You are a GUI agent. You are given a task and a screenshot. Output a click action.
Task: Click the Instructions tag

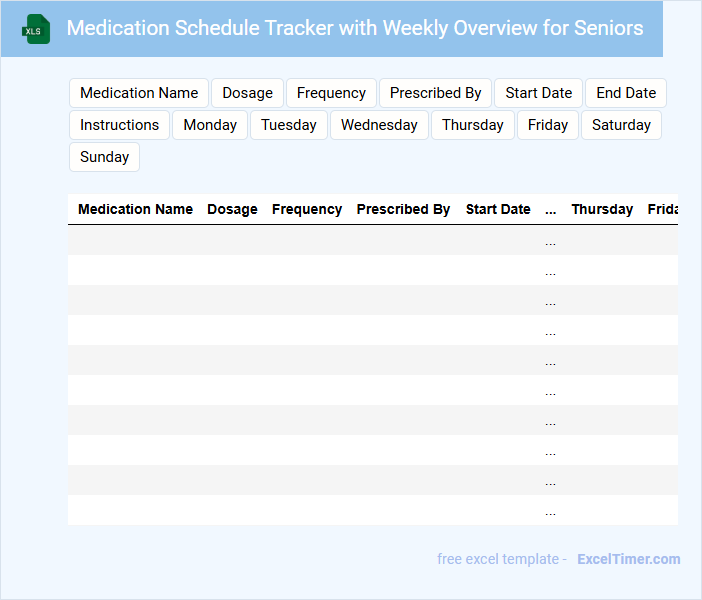pyautogui.click(x=119, y=125)
